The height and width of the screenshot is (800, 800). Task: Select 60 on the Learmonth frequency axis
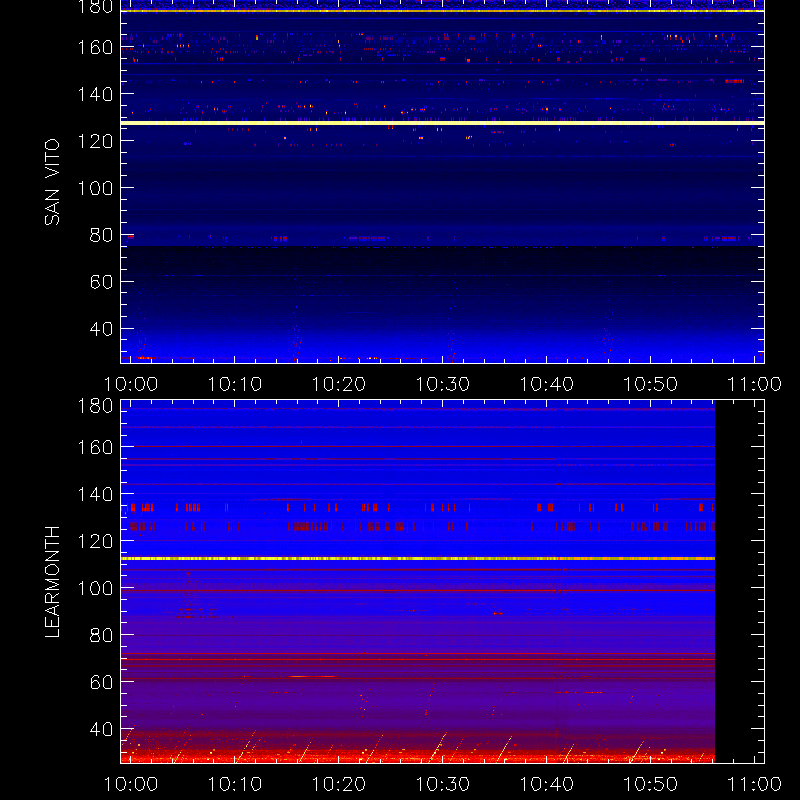101,682
